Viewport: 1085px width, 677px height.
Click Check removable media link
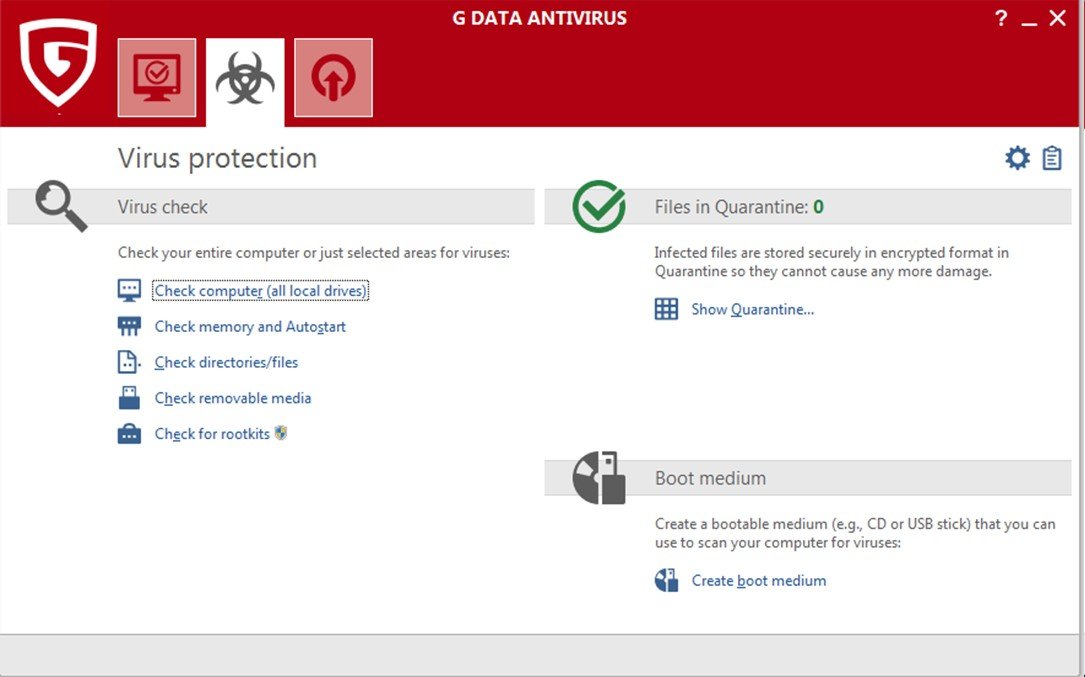[x=232, y=398]
